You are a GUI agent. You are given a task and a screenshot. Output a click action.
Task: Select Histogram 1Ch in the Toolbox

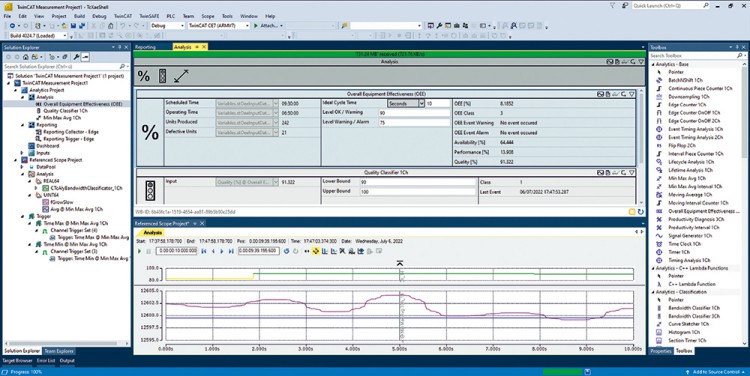tap(684, 332)
